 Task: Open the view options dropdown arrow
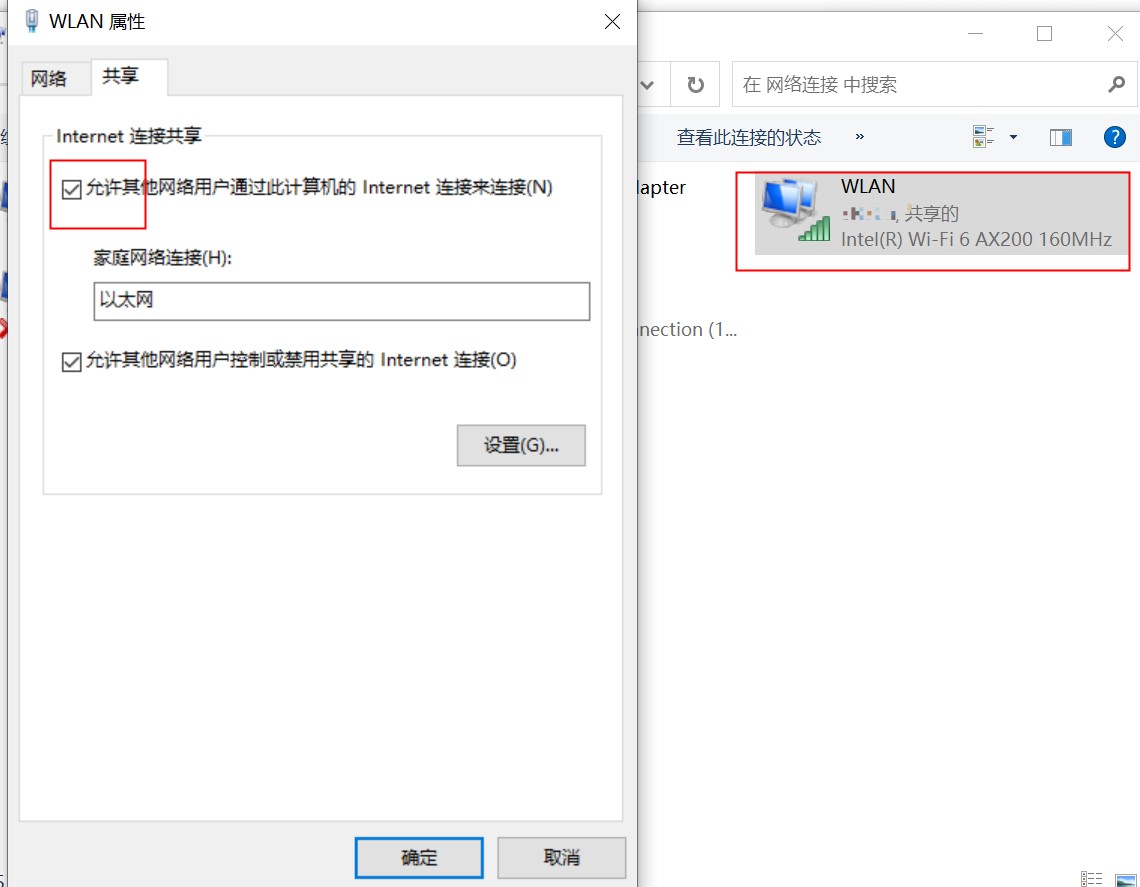coord(1013,137)
